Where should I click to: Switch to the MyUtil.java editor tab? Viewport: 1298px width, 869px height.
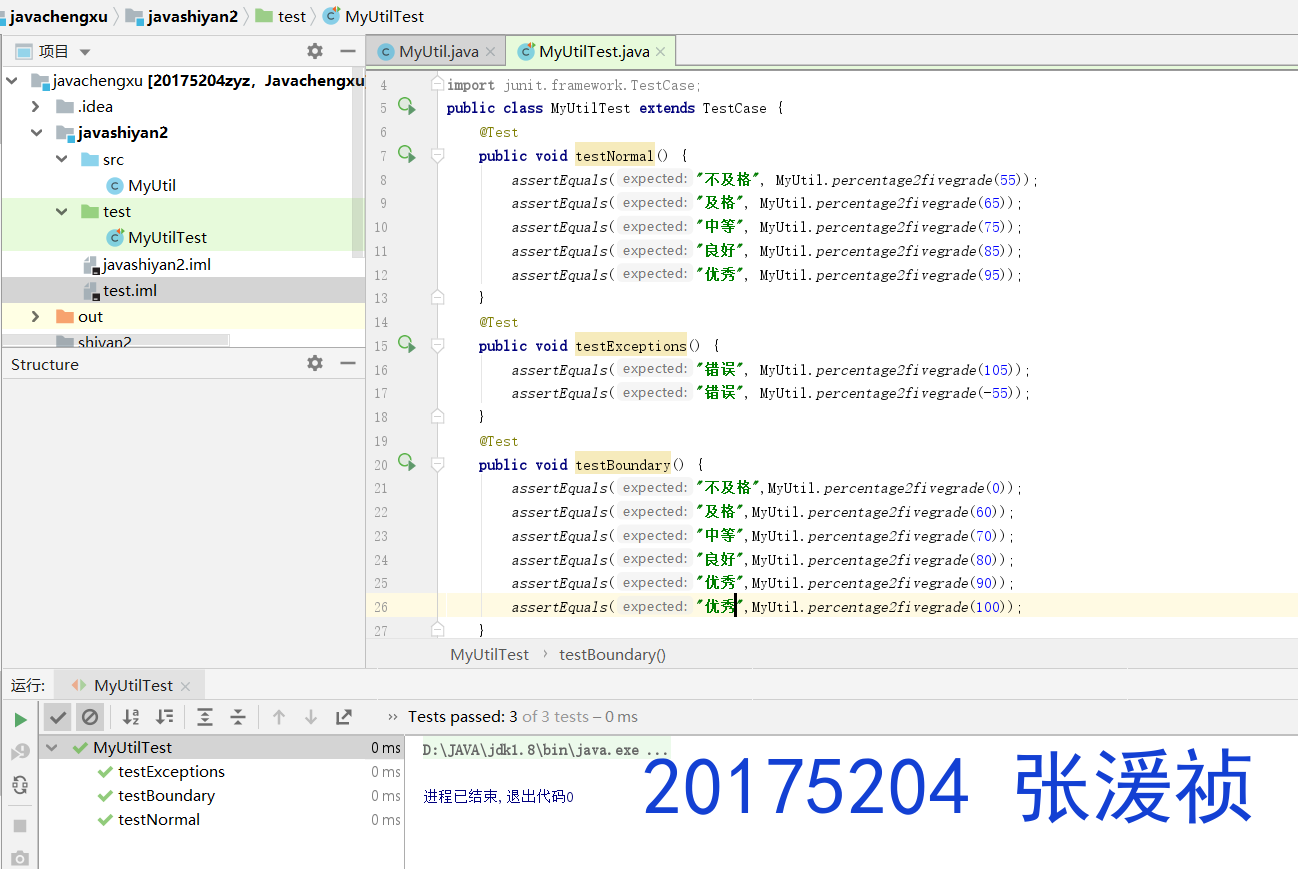coord(438,52)
